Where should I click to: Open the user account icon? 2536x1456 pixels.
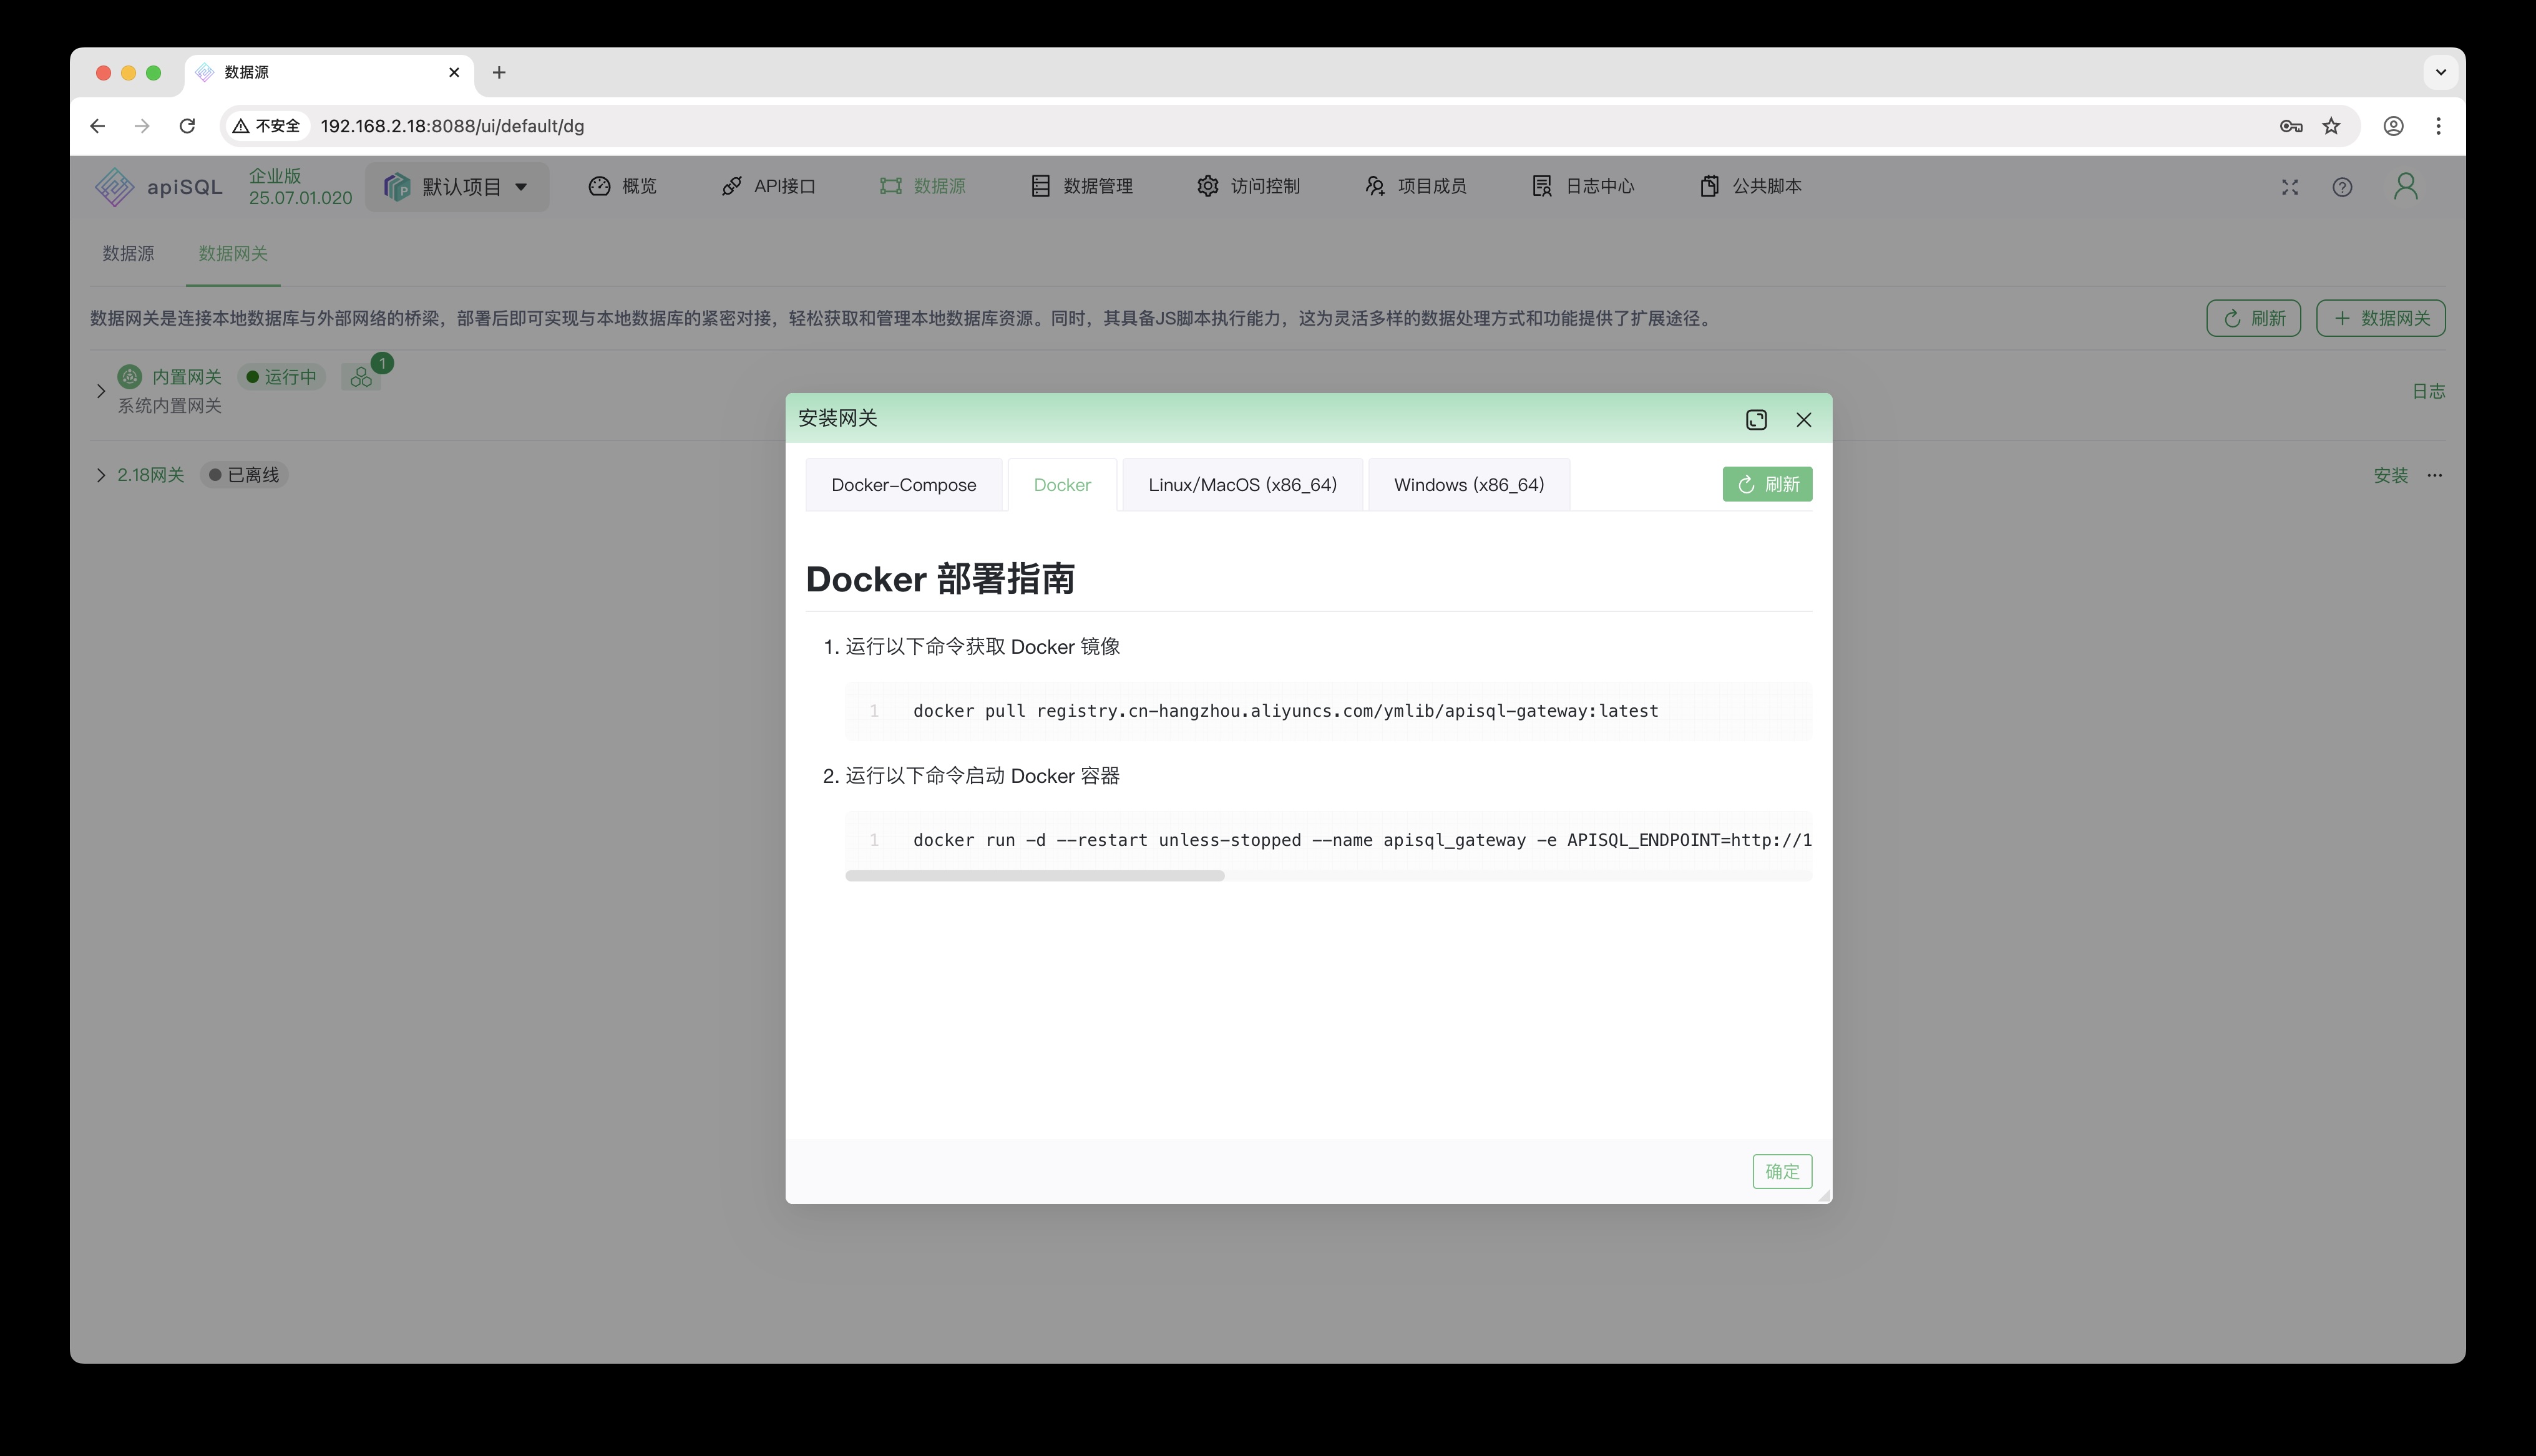tap(2406, 187)
